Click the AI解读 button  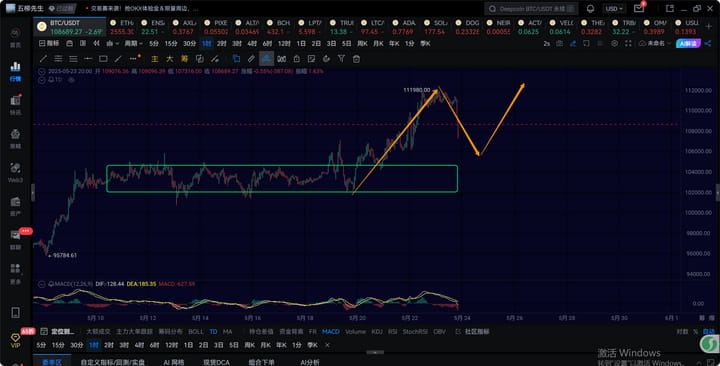coord(688,44)
